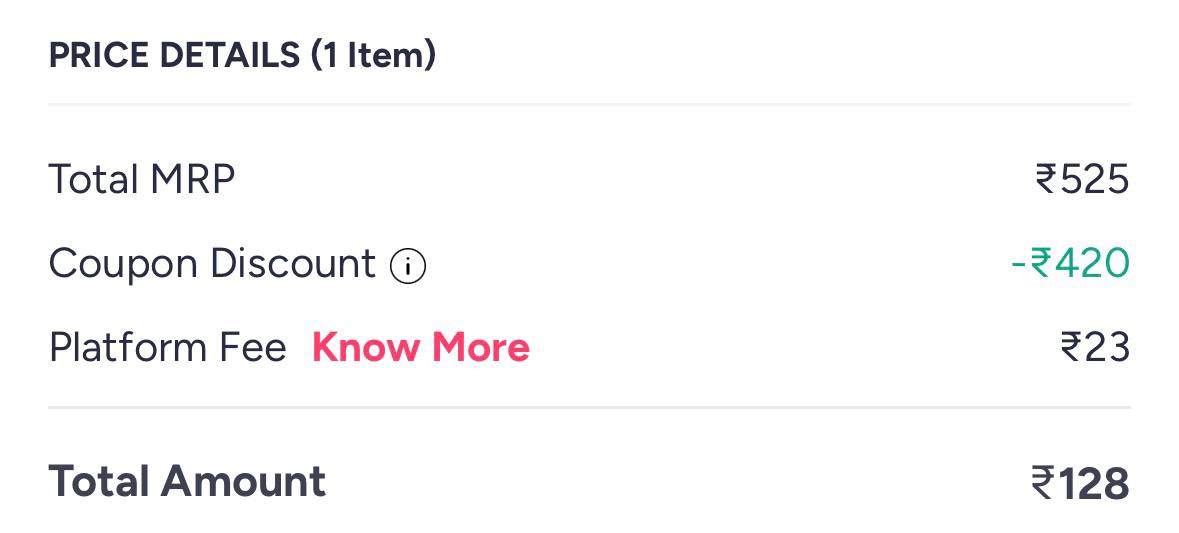1179x533 pixels.
Task: Click the ₹23 platform fee amount
Action: tap(1095, 347)
